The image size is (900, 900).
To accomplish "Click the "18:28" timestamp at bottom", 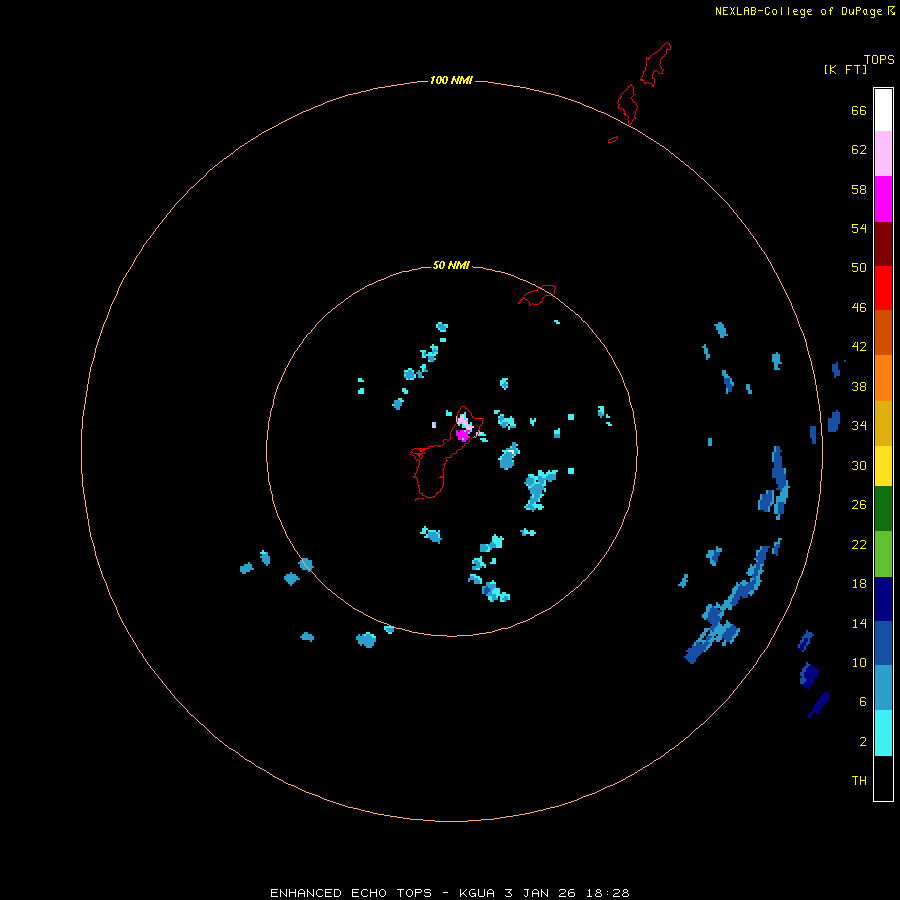I will [608, 893].
